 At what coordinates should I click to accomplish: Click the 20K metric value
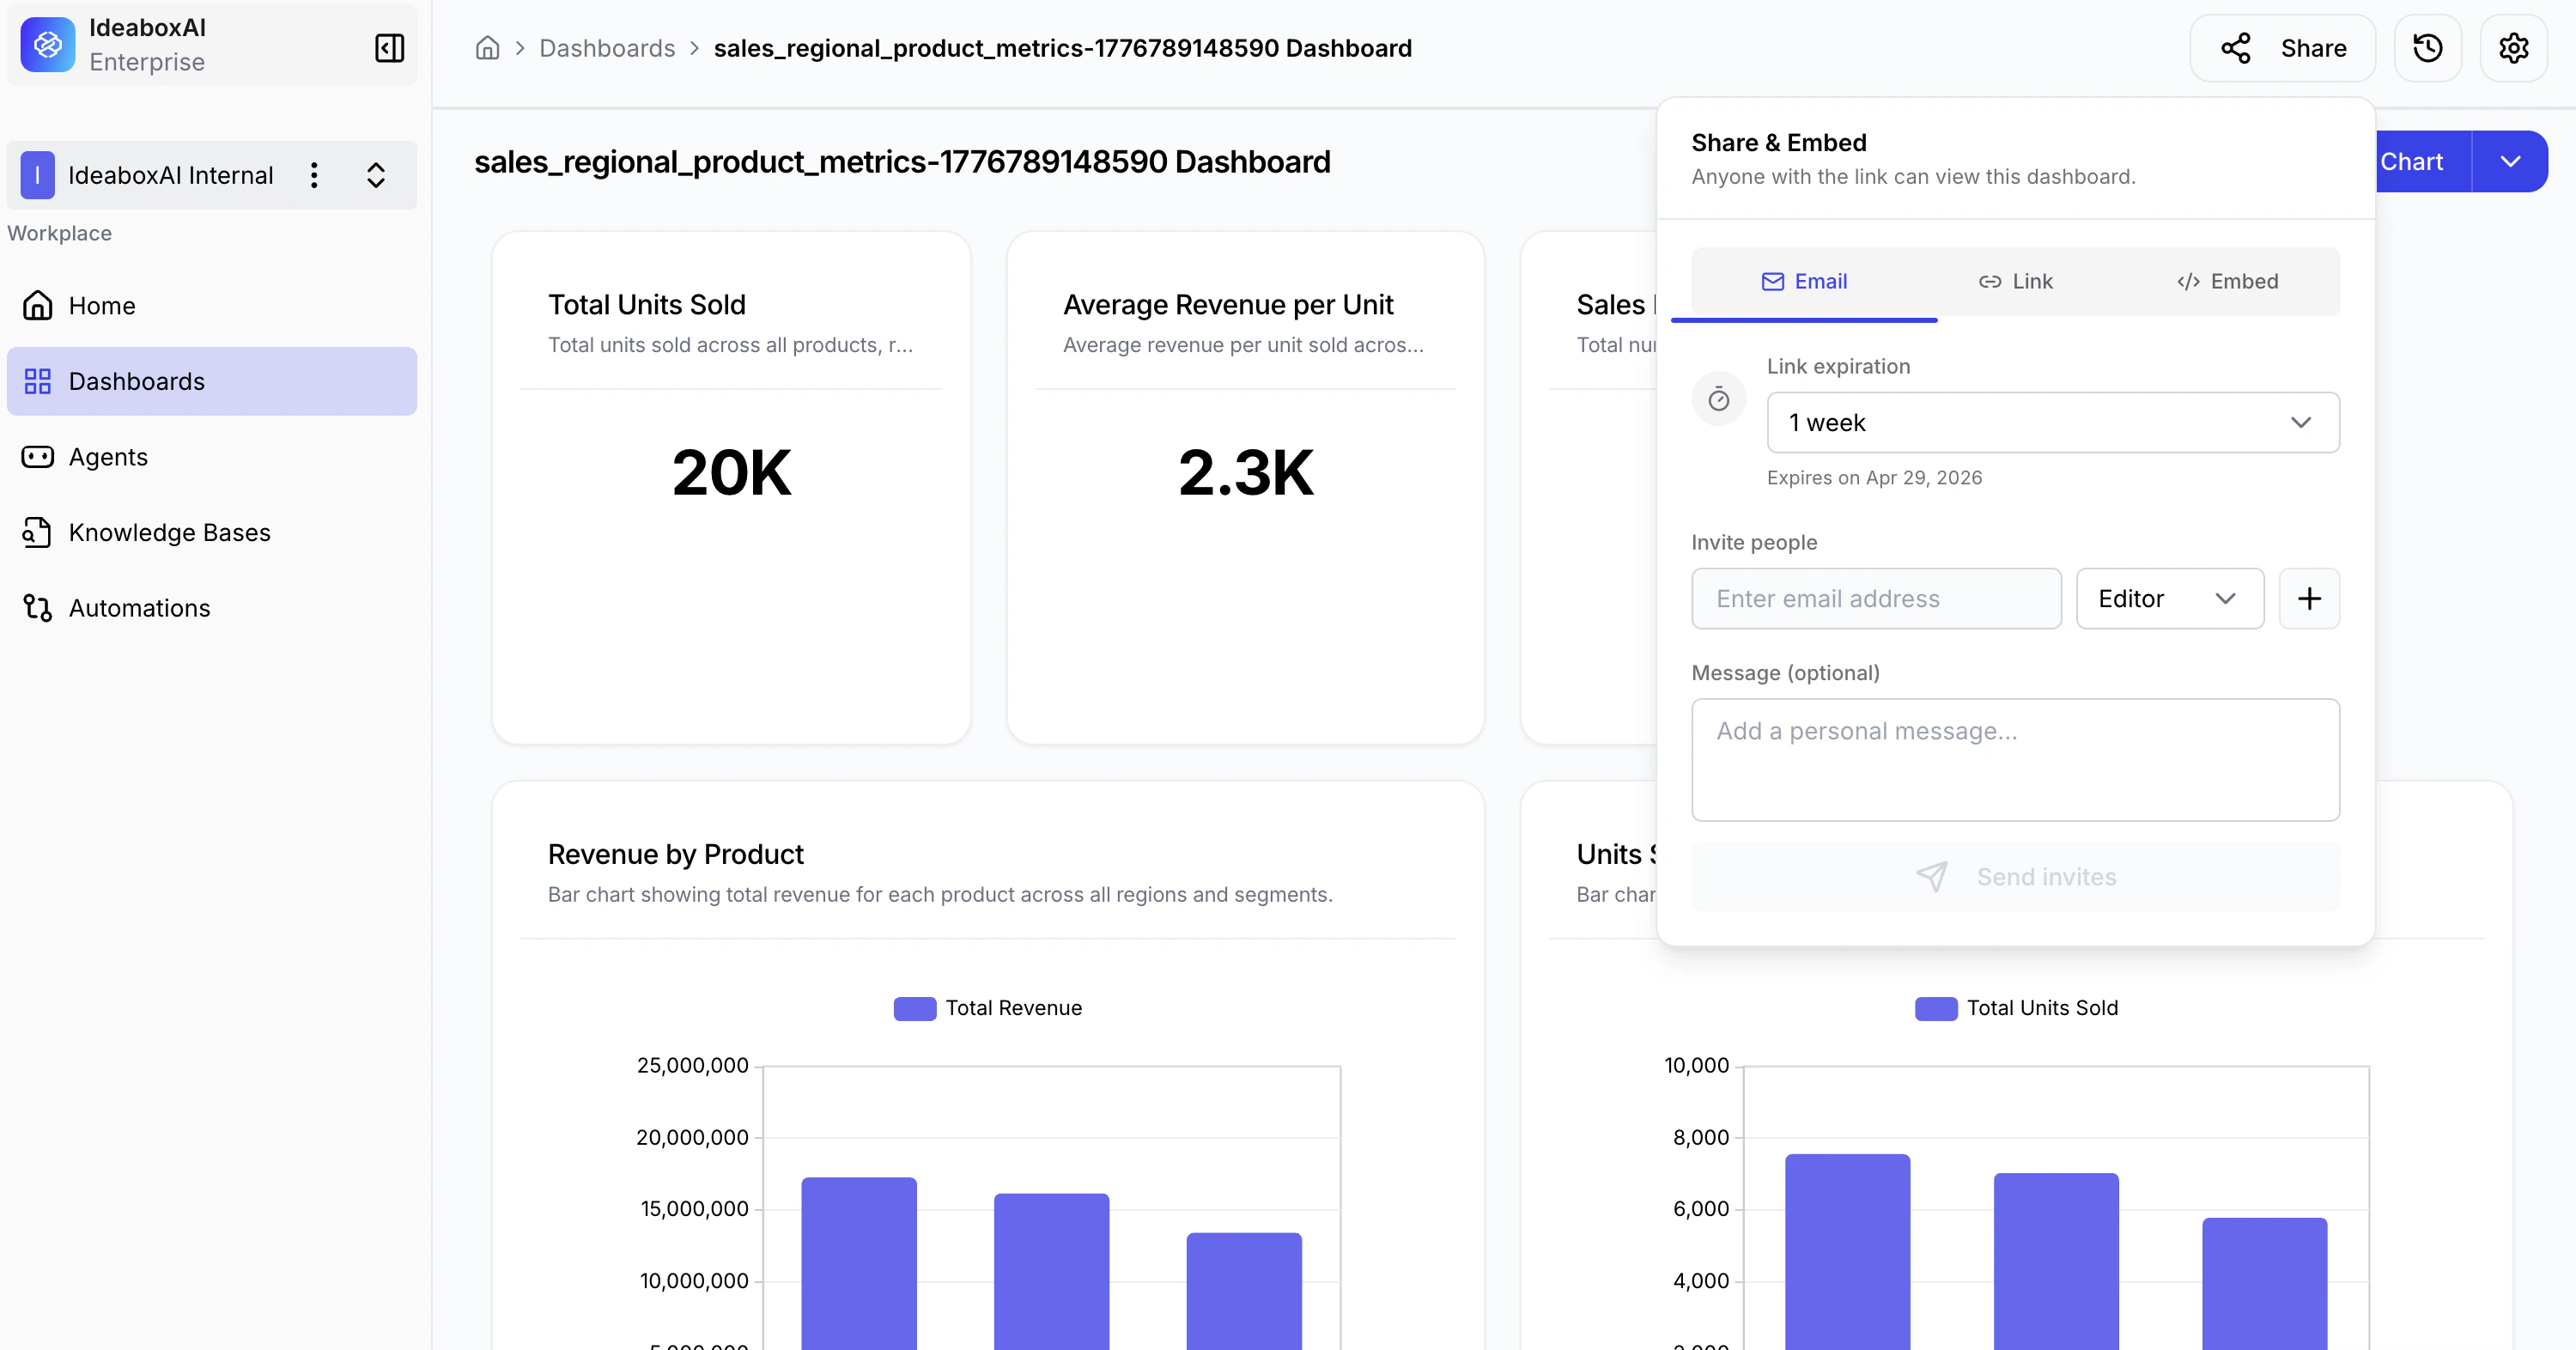coord(731,473)
